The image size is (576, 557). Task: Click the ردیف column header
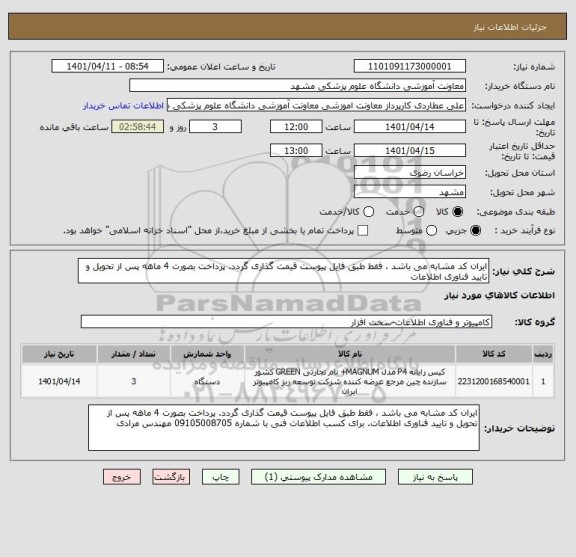coord(543,354)
